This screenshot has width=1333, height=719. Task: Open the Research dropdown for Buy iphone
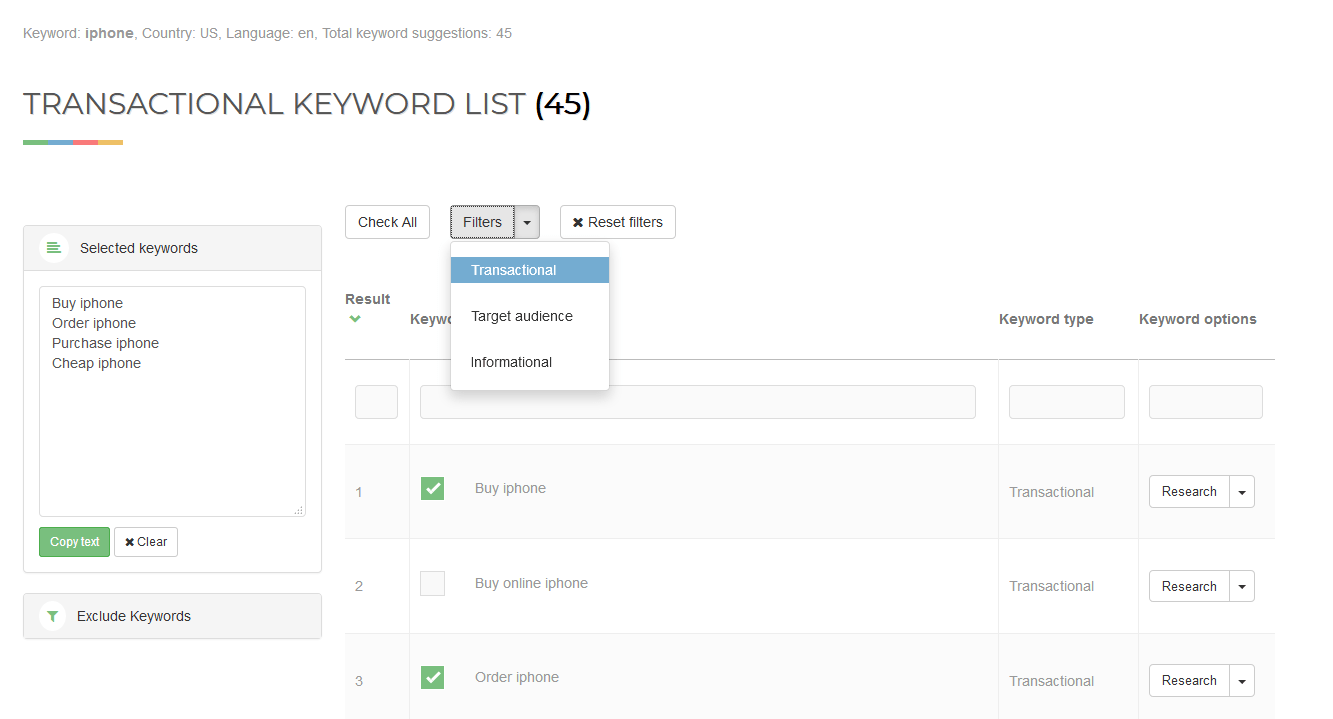pos(1241,491)
